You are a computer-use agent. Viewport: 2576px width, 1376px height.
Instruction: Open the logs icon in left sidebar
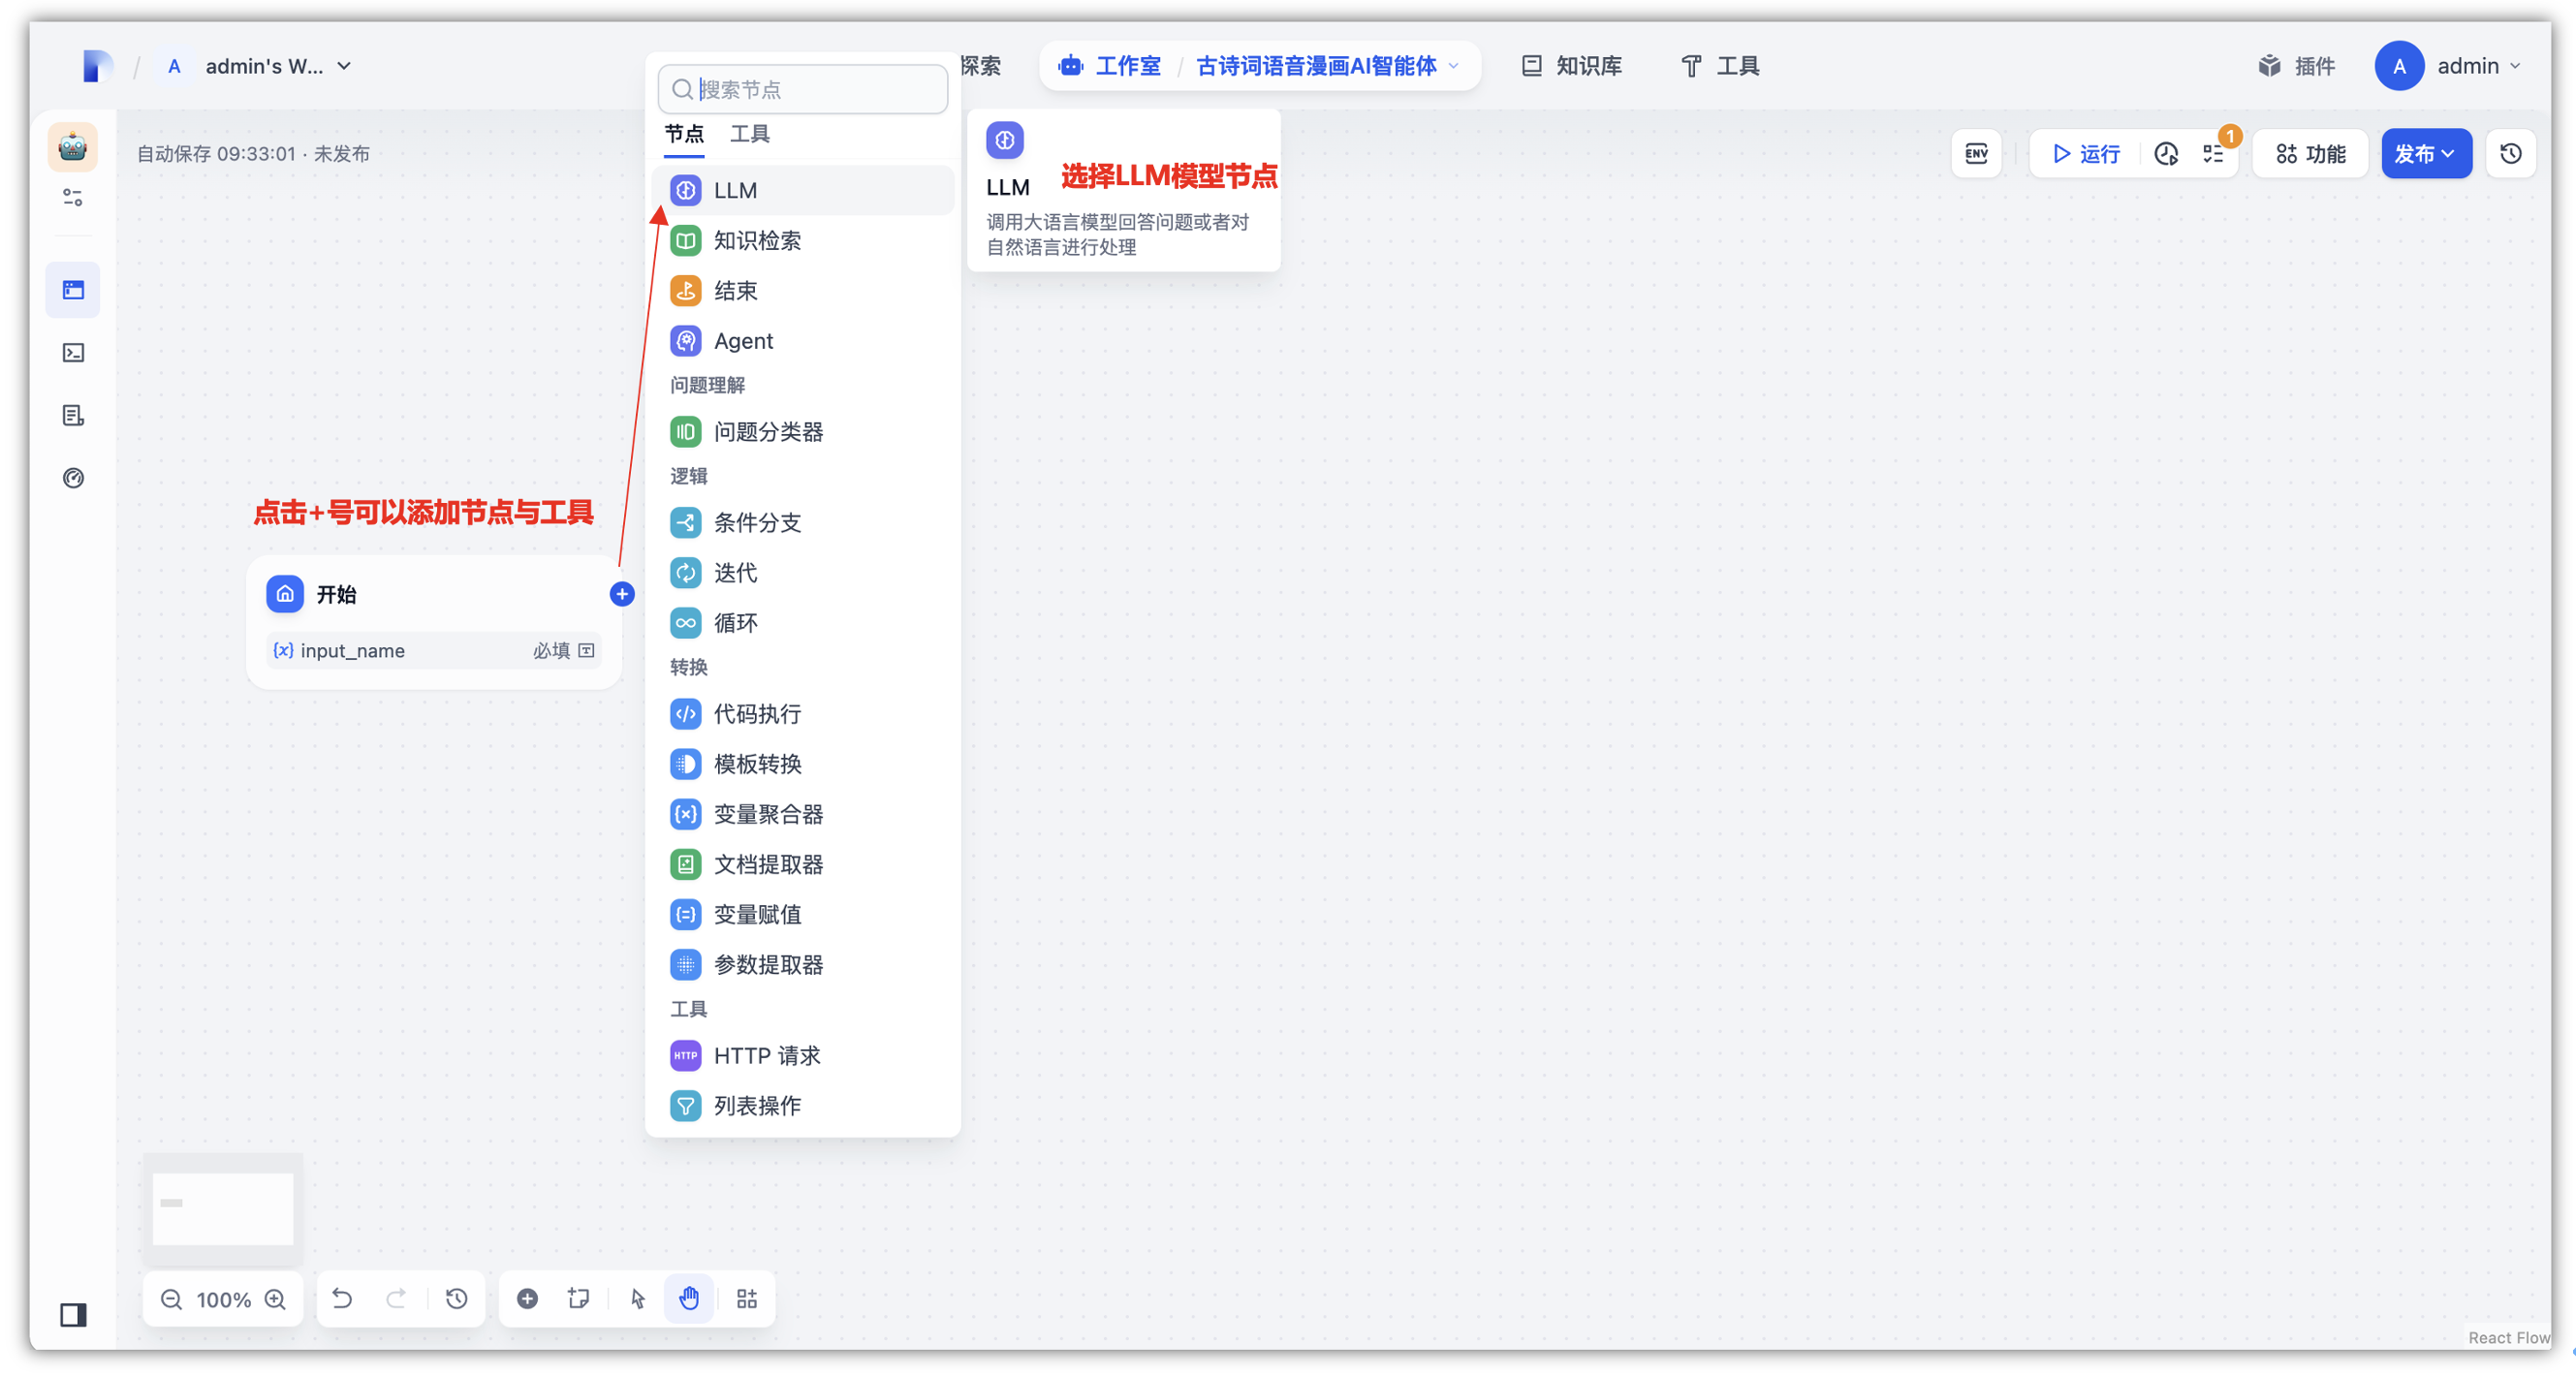[x=73, y=415]
